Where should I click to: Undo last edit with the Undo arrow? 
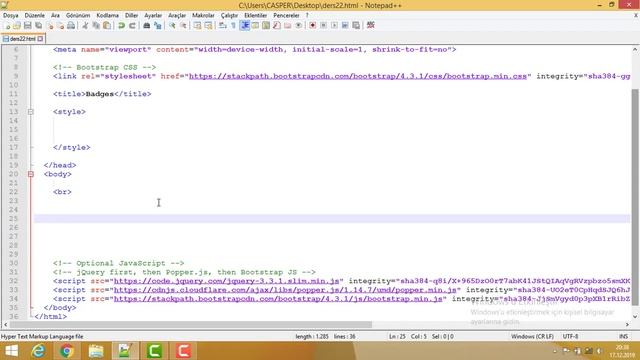pyautogui.click(x=121, y=25)
